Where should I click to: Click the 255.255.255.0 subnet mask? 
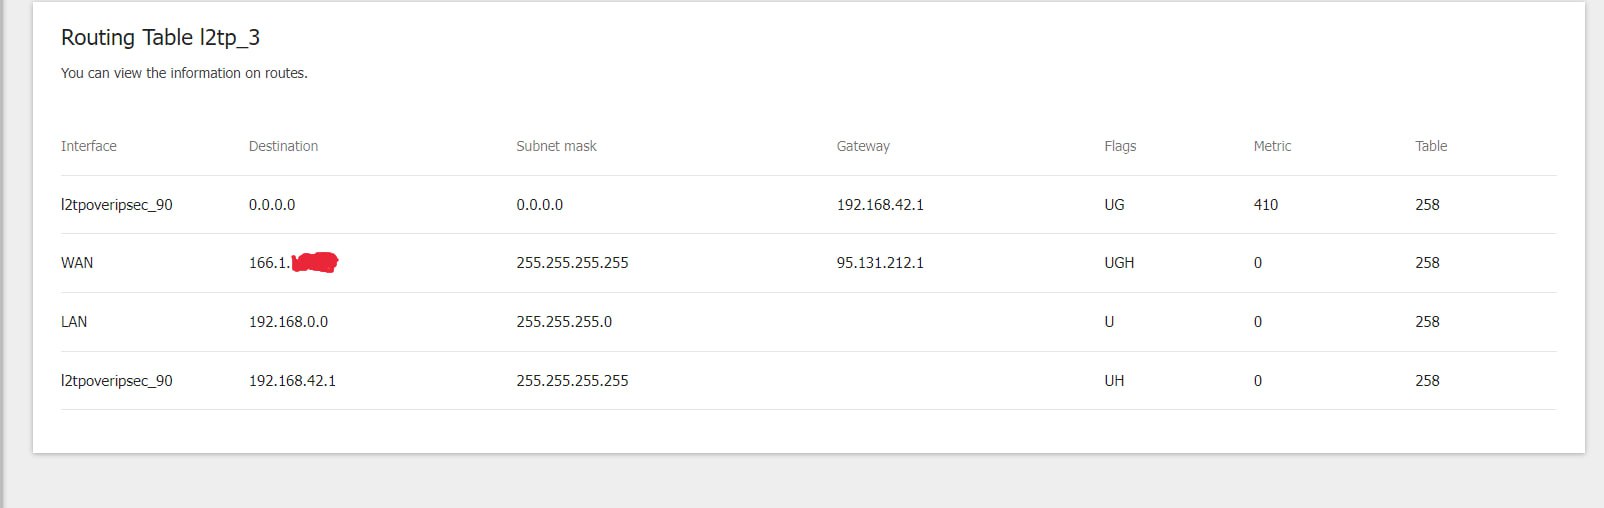564,322
